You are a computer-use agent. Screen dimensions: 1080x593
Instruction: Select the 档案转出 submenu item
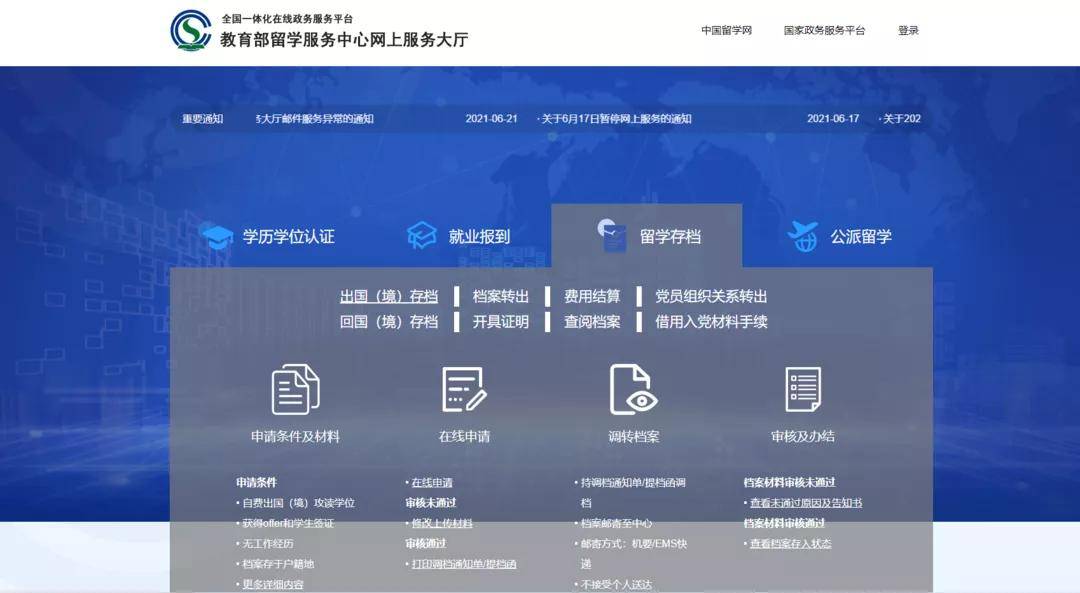[x=501, y=296]
